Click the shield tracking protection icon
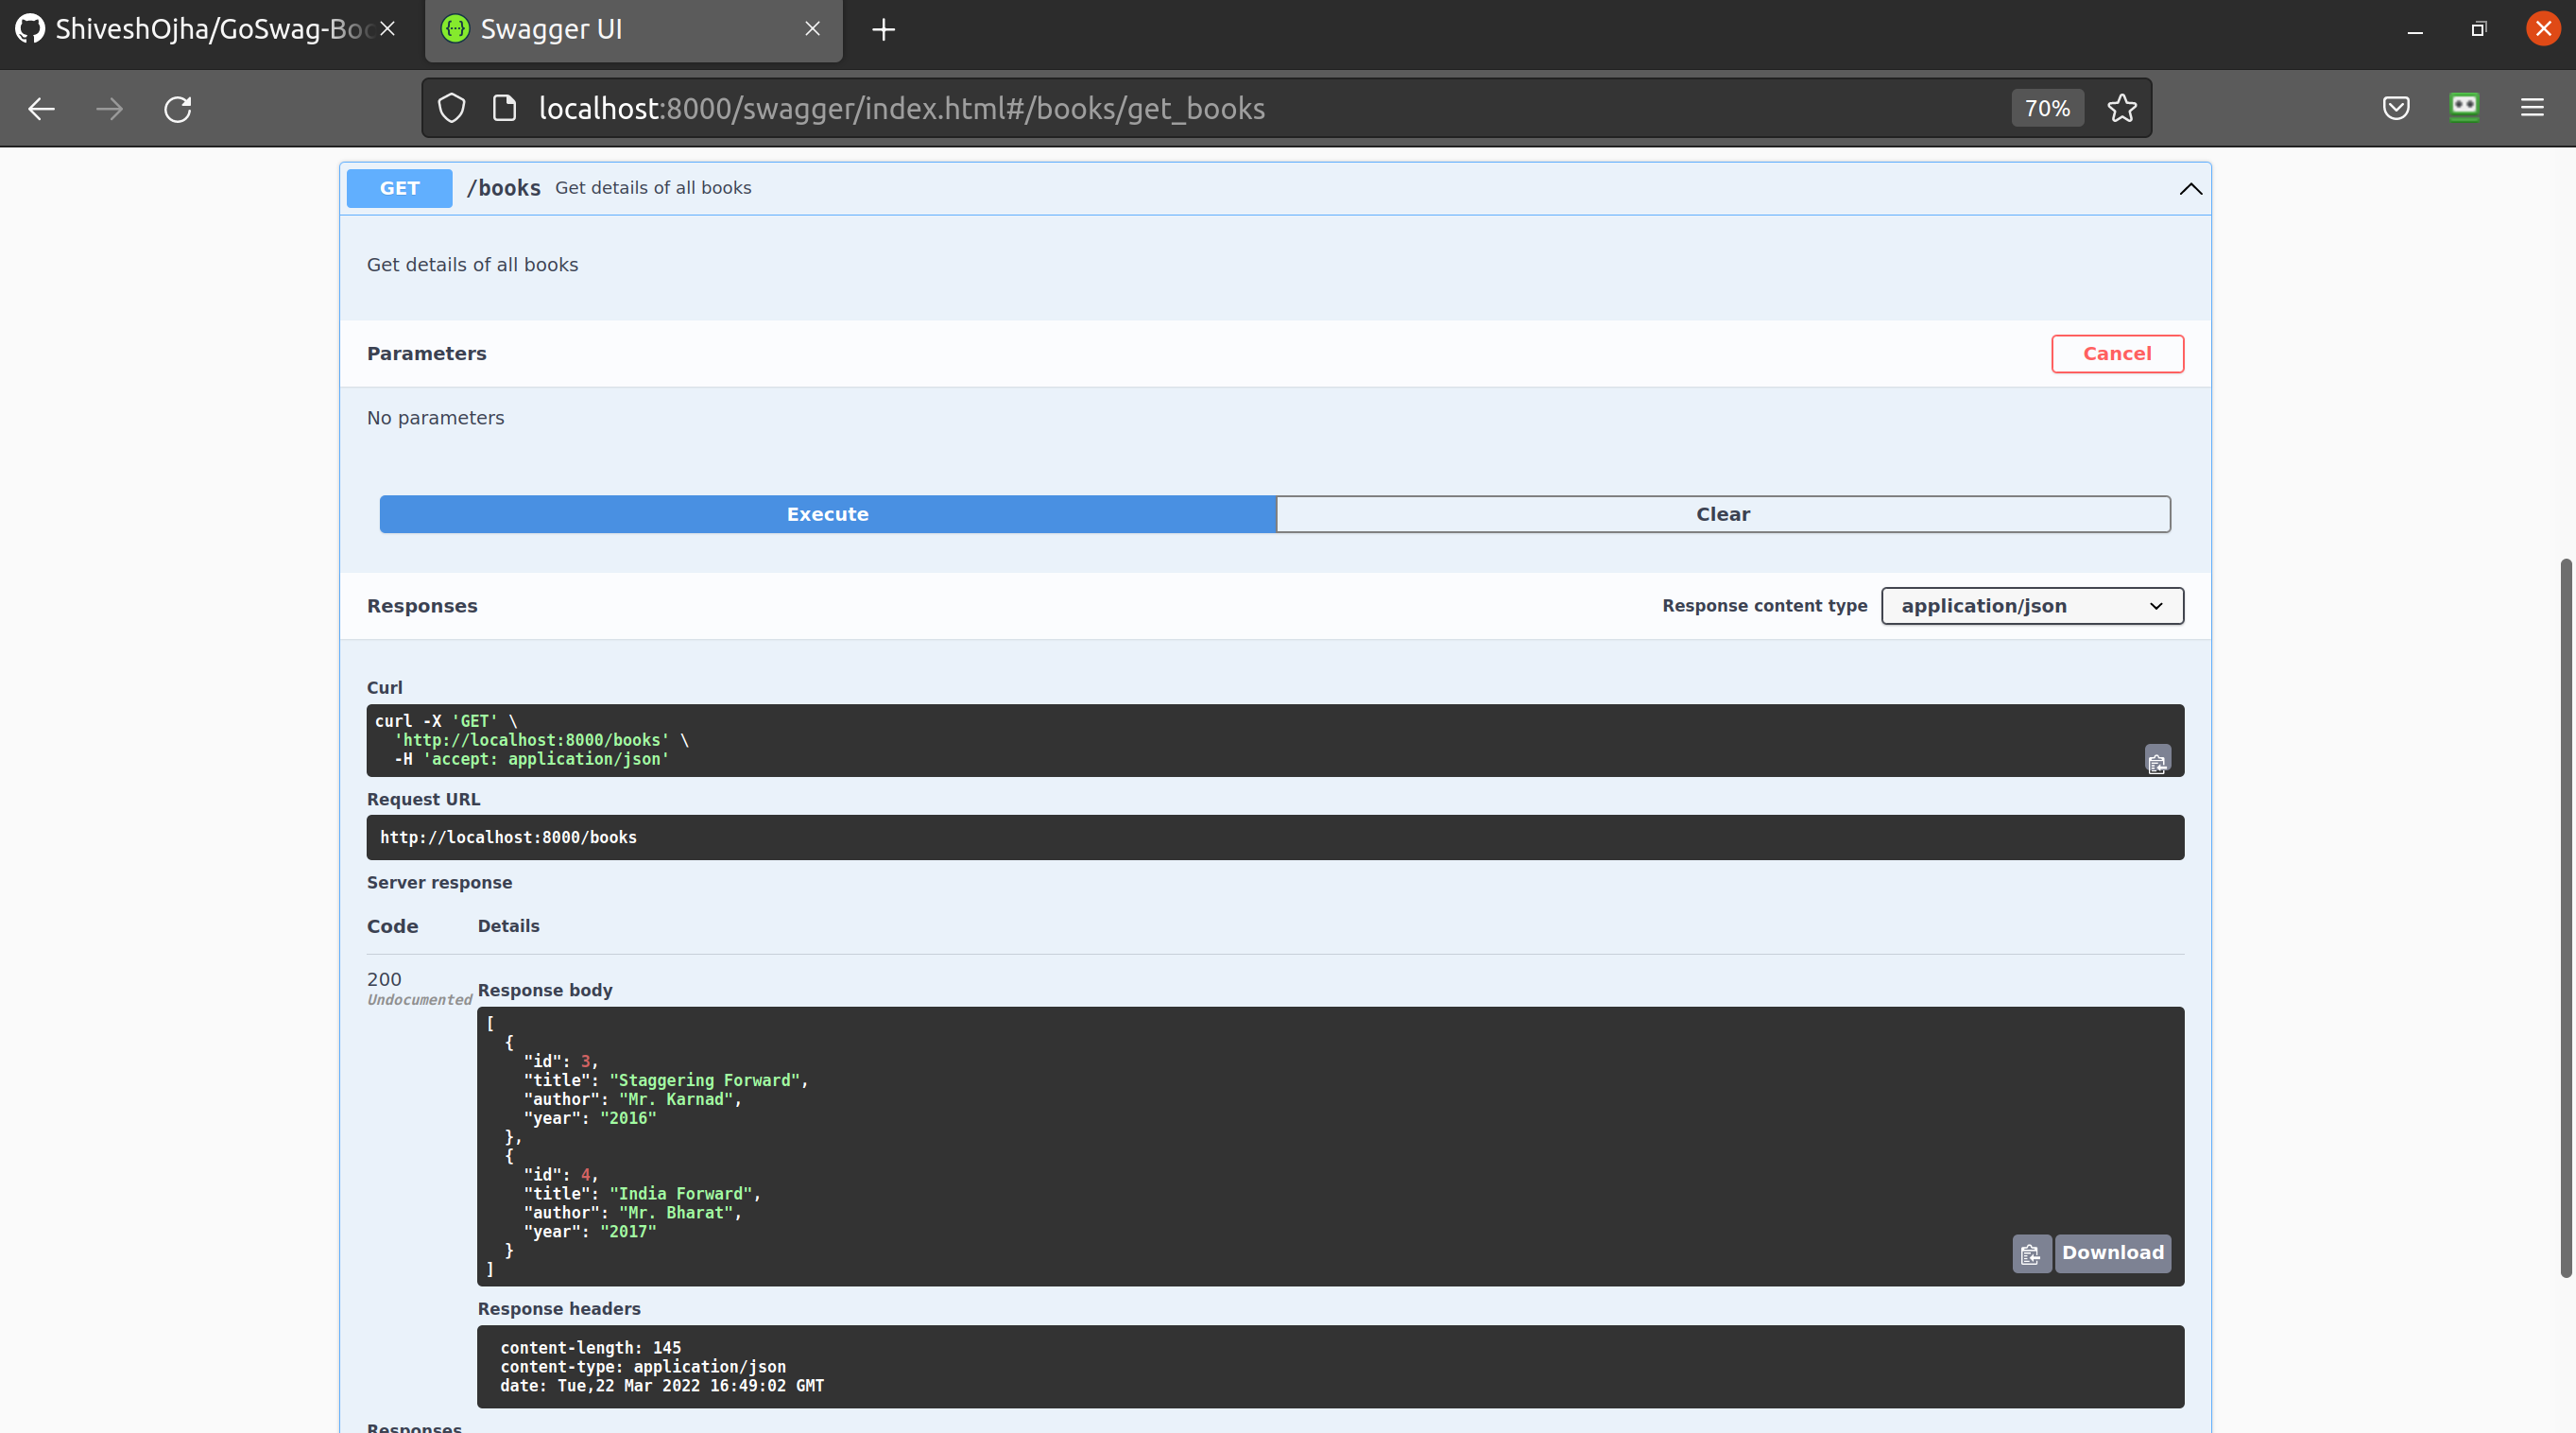This screenshot has width=2576, height=1433. point(451,108)
